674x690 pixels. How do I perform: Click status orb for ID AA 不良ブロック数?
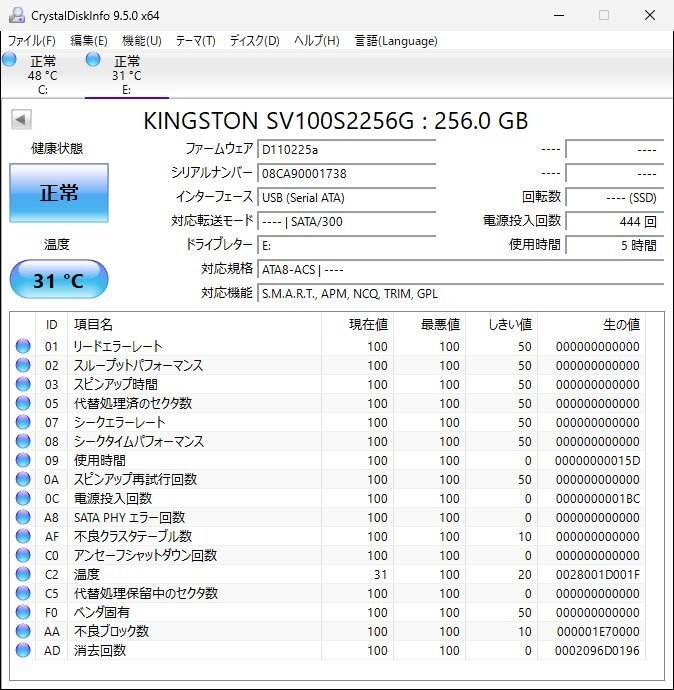(x=23, y=631)
